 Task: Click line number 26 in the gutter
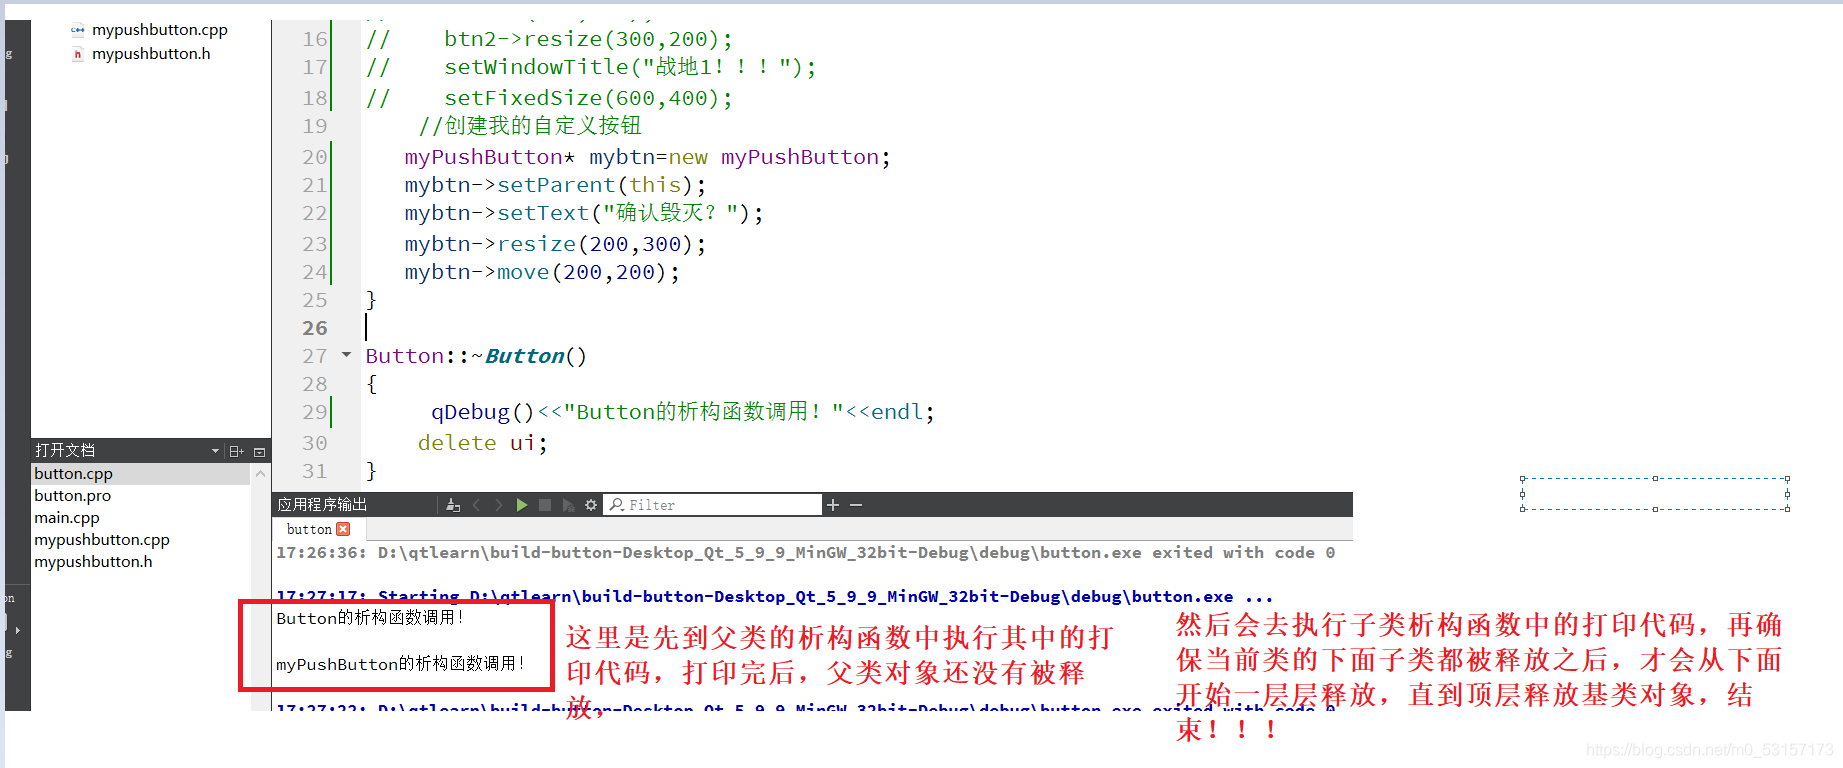(x=315, y=328)
